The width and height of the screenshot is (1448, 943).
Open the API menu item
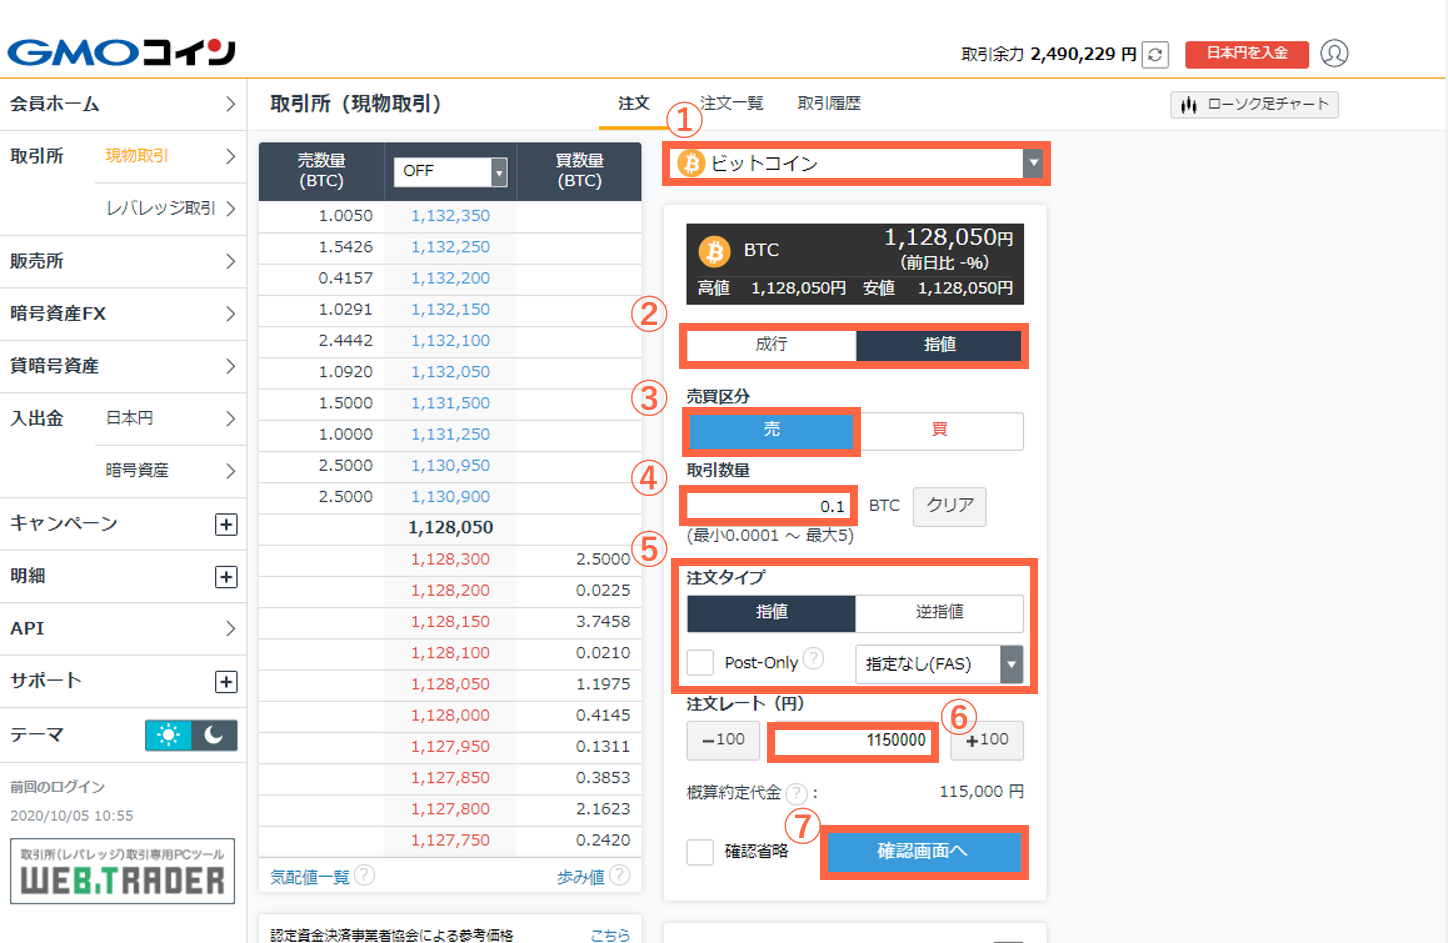point(122,629)
